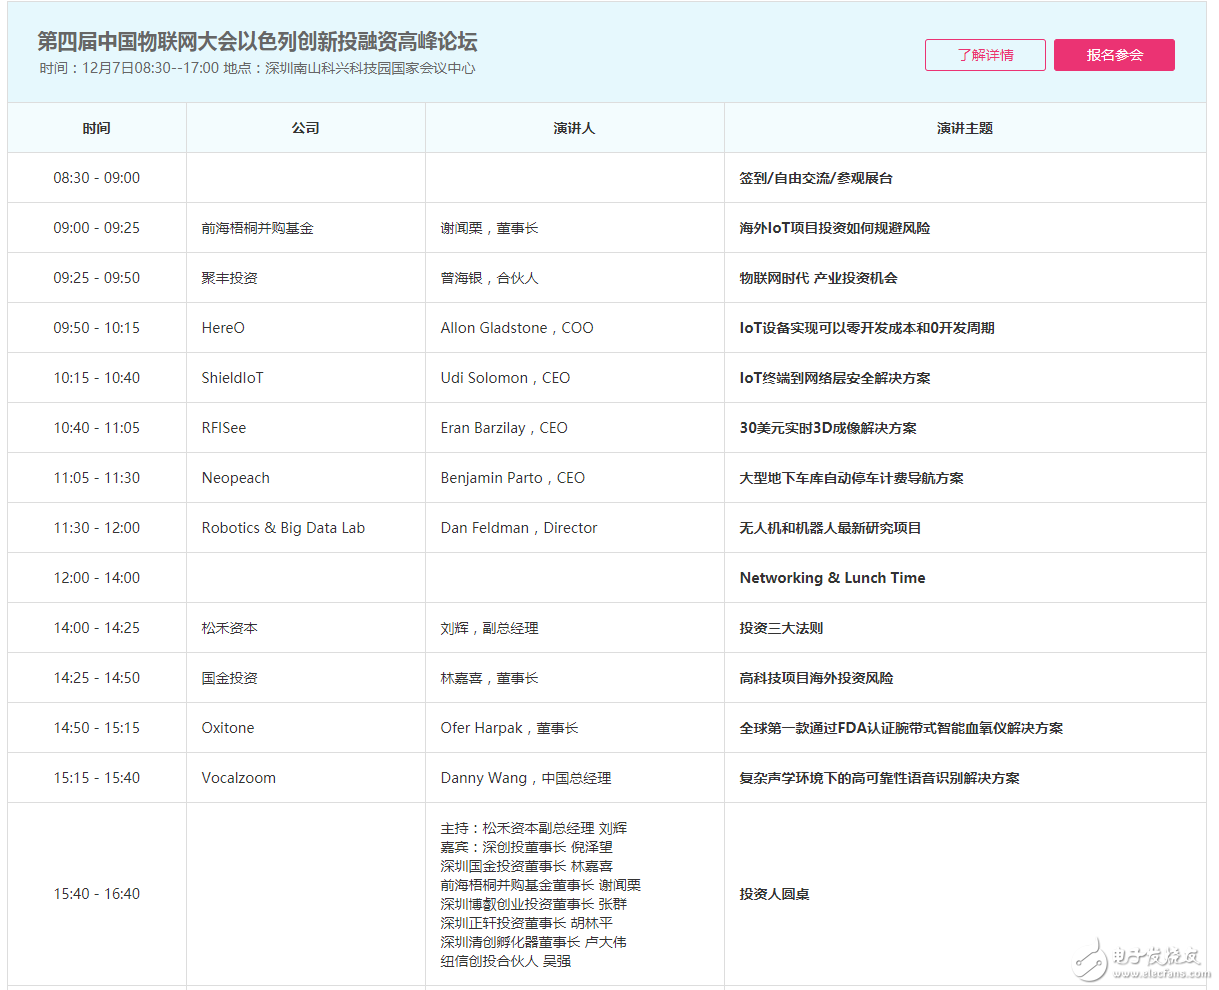The image size is (1219, 990).
Task: Click the Oxitone company name
Action: coord(228,728)
